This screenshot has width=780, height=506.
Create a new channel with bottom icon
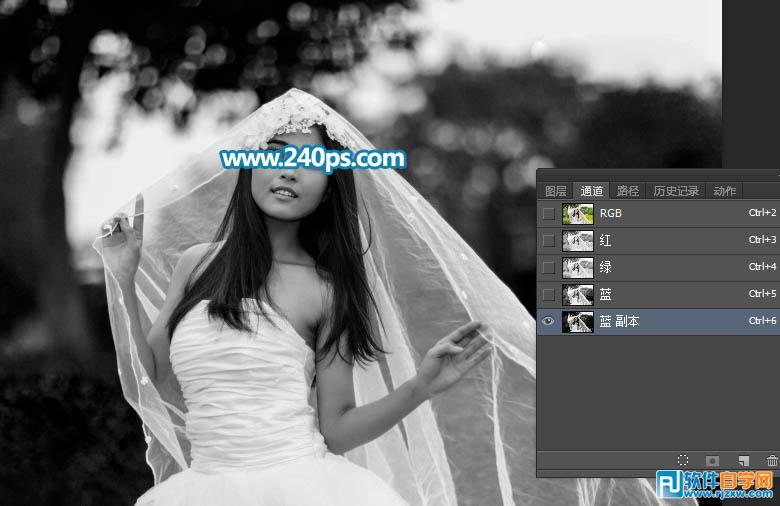click(x=743, y=460)
